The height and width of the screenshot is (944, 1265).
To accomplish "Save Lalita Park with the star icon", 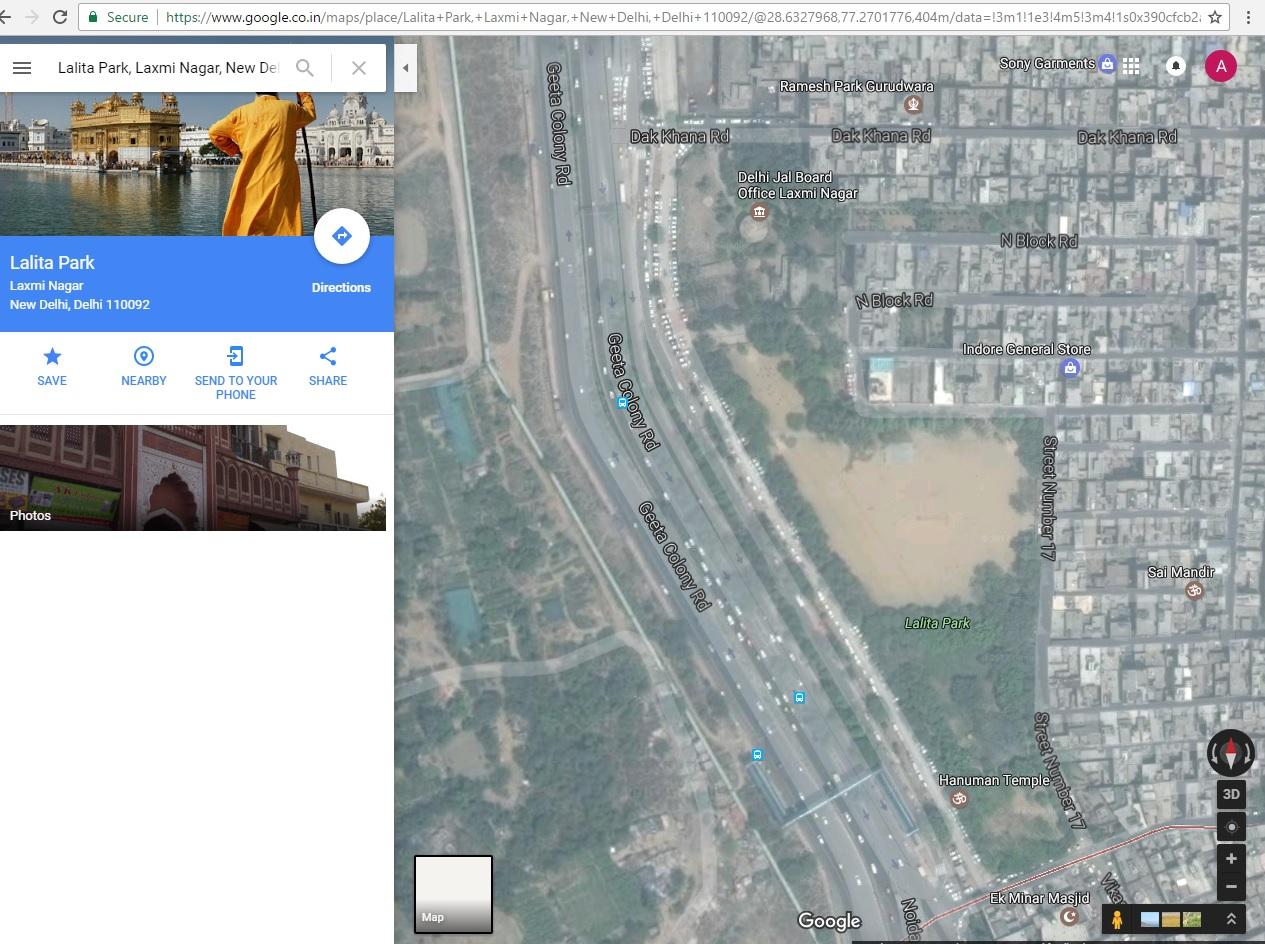I will click(52, 366).
